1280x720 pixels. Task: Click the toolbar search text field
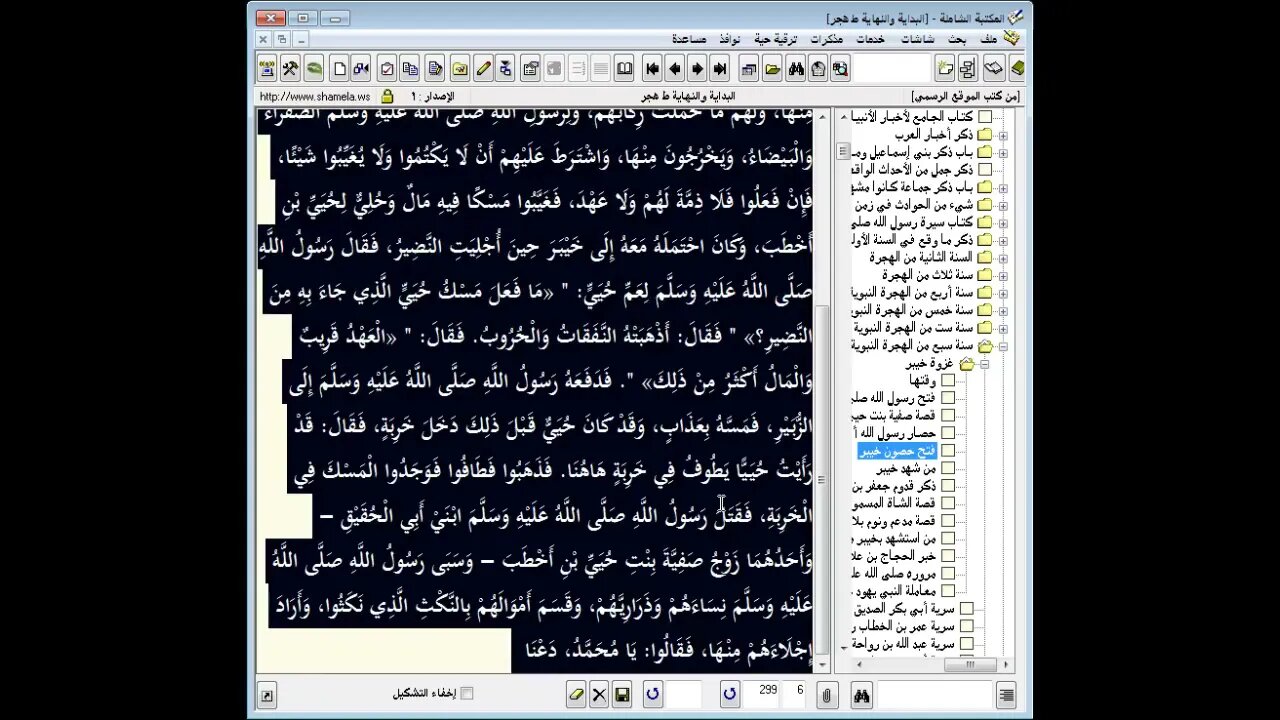click(892, 69)
